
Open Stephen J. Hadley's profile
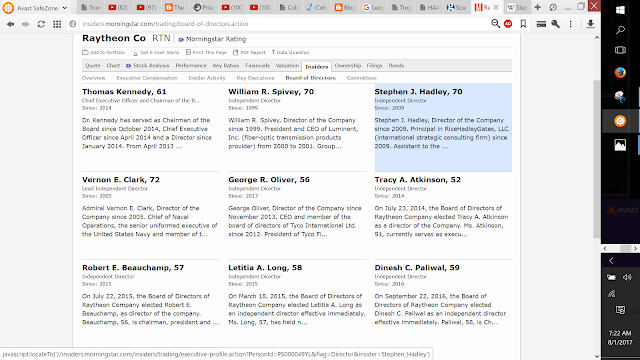pyautogui.click(x=418, y=92)
